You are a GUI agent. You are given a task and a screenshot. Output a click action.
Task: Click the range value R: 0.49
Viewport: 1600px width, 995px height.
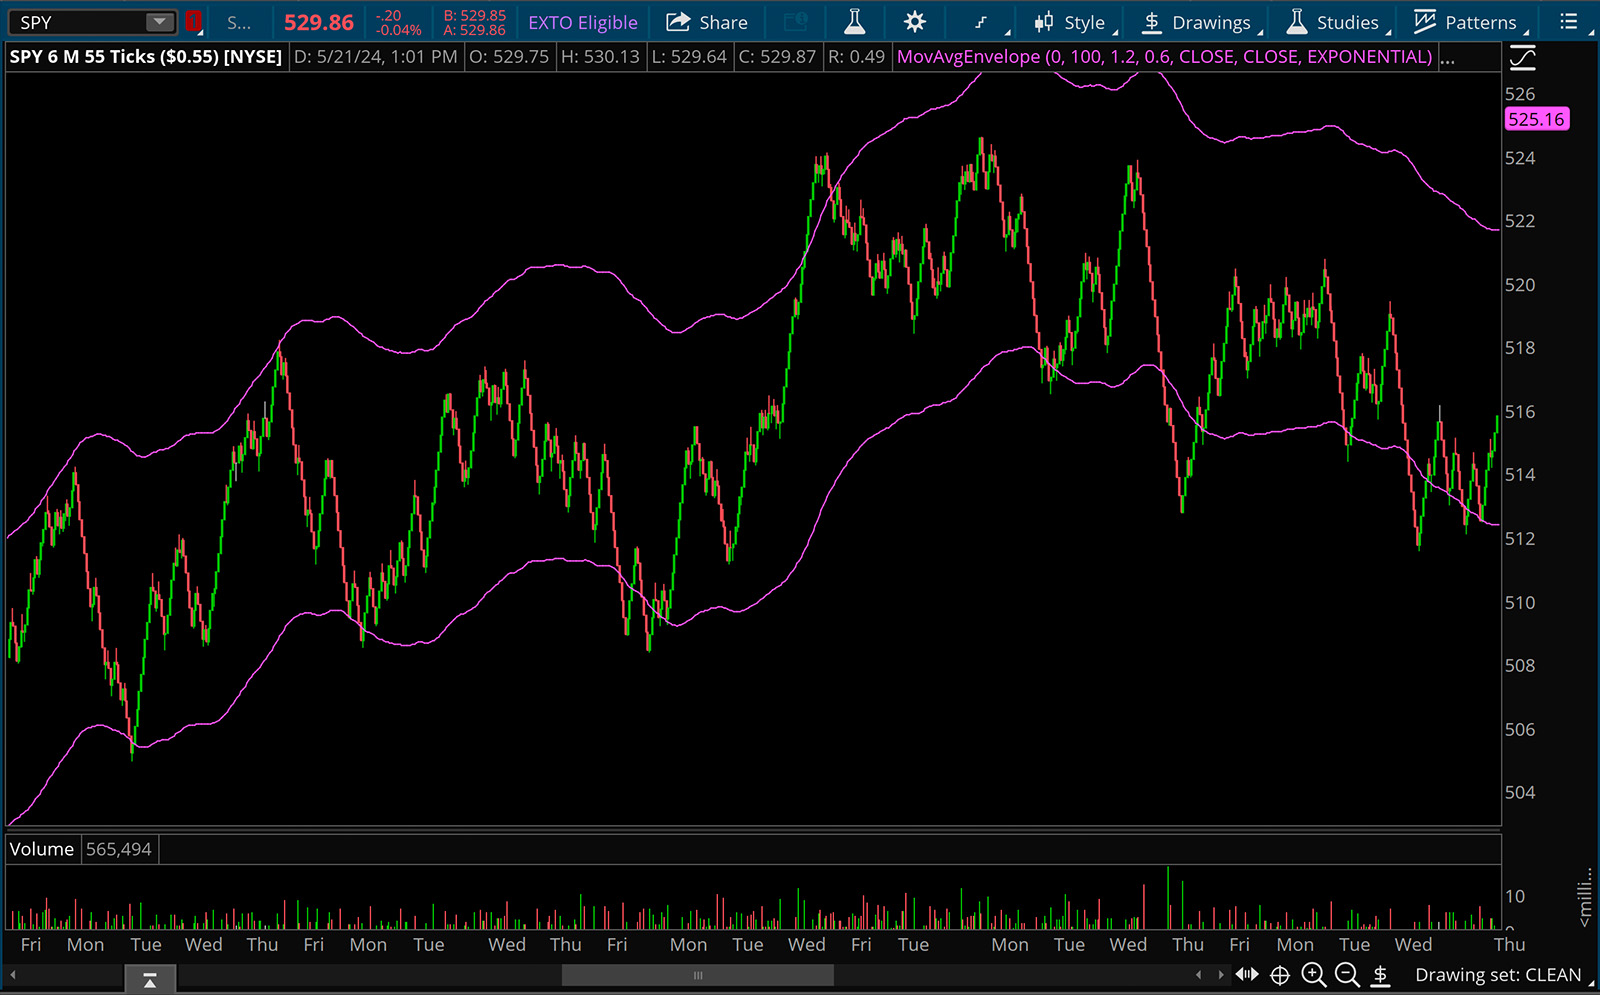[x=857, y=57]
